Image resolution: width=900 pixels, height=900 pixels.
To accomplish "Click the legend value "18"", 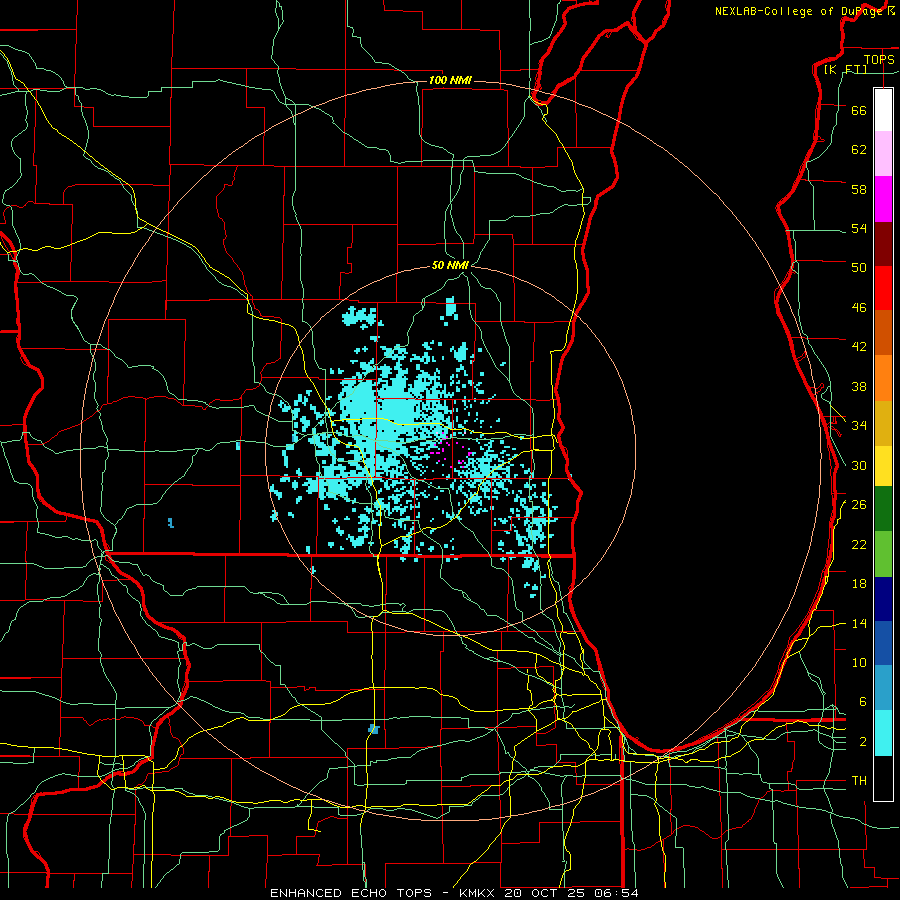I will tap(859, 584).
